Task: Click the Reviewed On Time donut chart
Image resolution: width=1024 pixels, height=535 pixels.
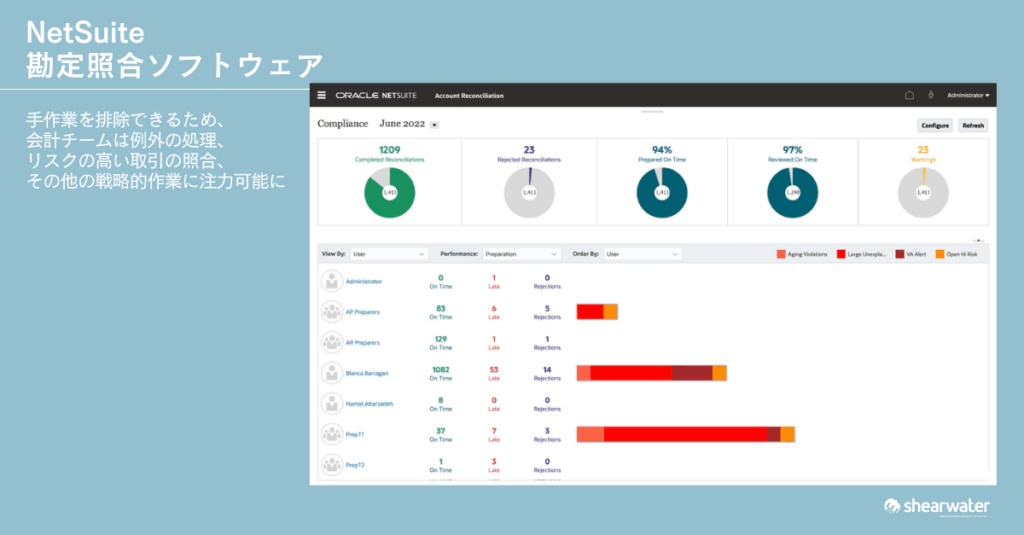Action: coord(792,193)
